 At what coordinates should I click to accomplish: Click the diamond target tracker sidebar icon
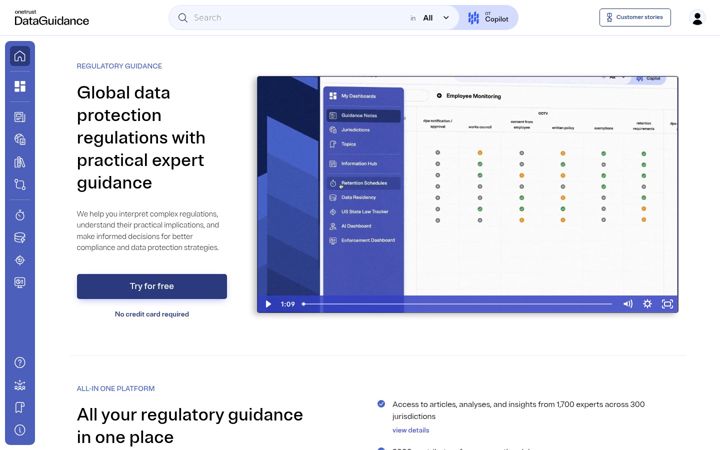[20, 260]
